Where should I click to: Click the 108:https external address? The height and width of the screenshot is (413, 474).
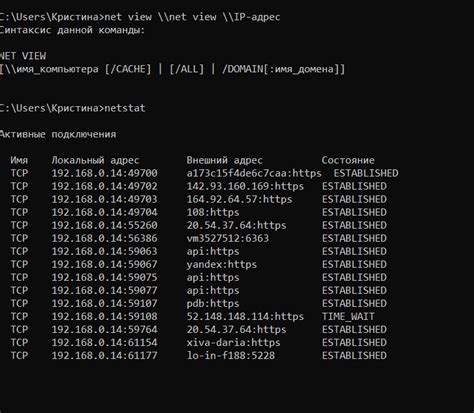pyautogui.click(x=213, y=212)
